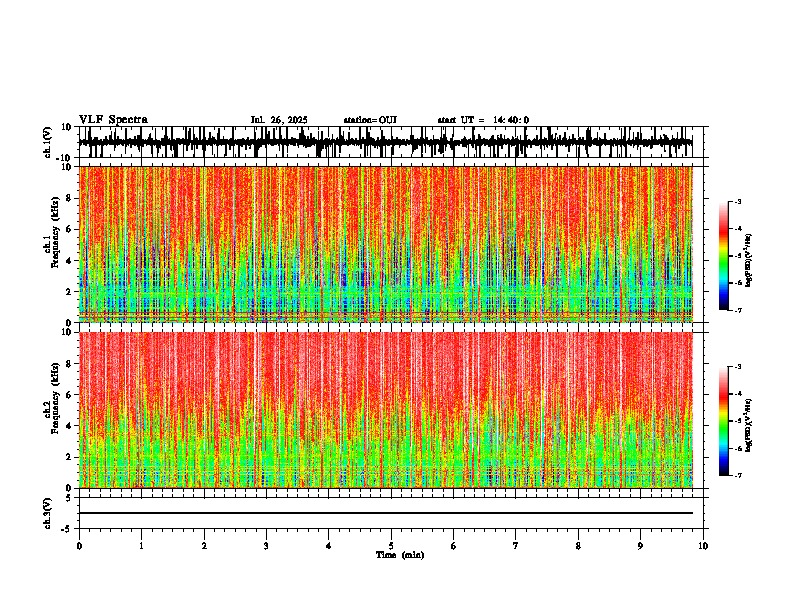Click time axis tick label "3"
Image resolution: width=792 pixels, height=612 pixels.
click(x=266, y=546)
